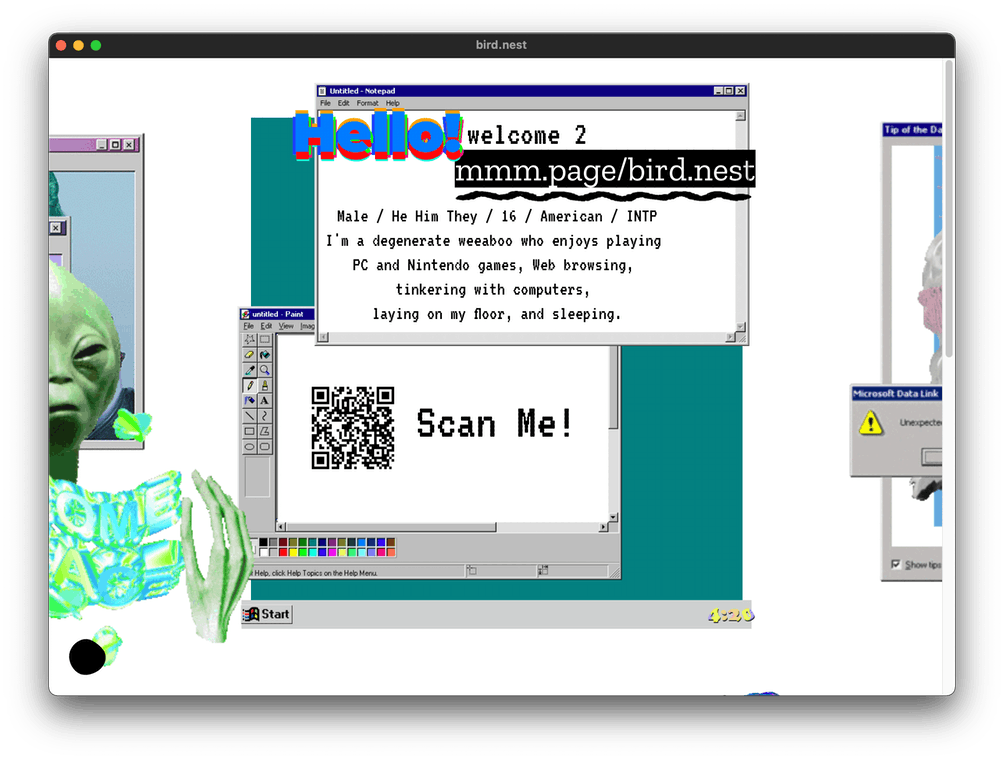Close the purple-titled window on left

(129, 145)
